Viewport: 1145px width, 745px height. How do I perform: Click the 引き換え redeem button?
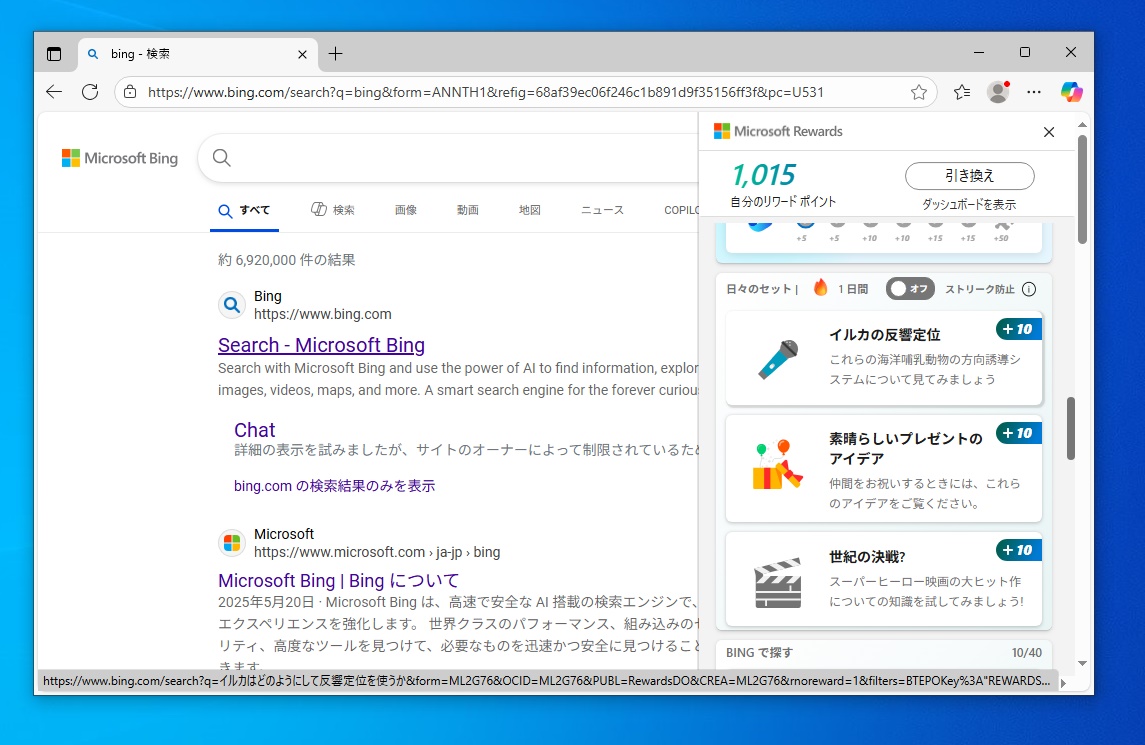tap(970, 176)
